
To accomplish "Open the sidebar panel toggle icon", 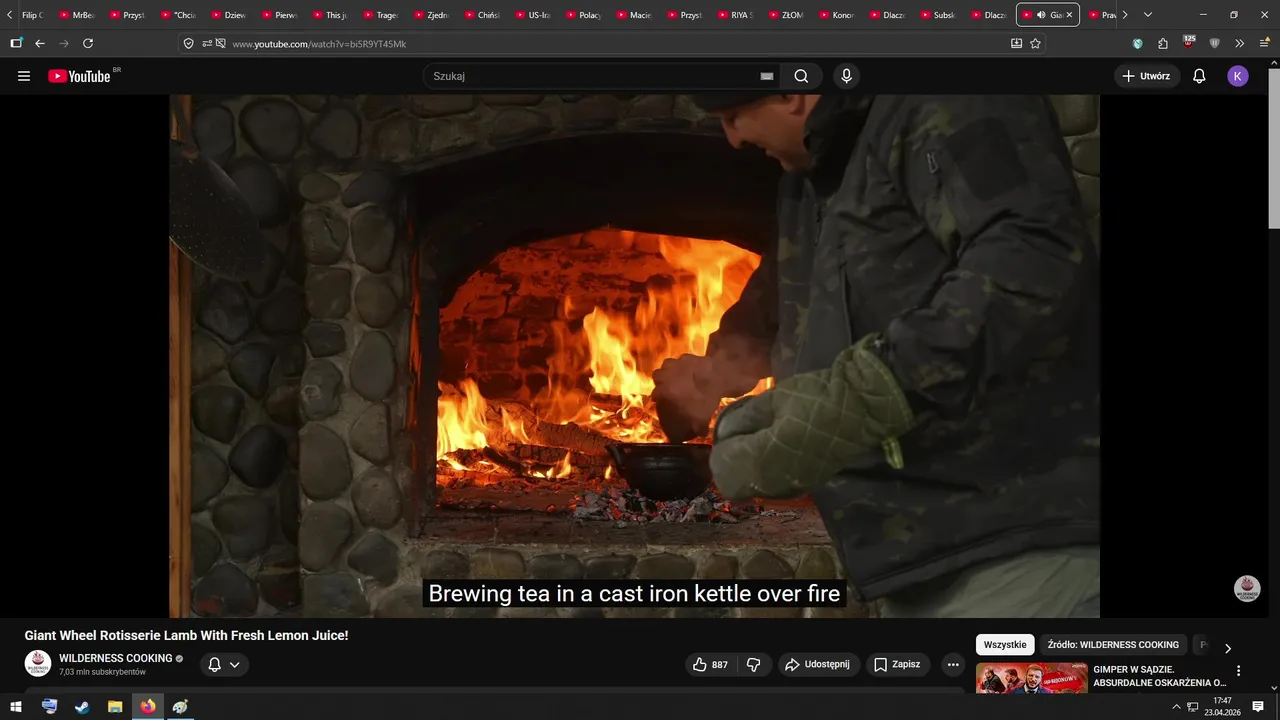I will tap(16, 43).
